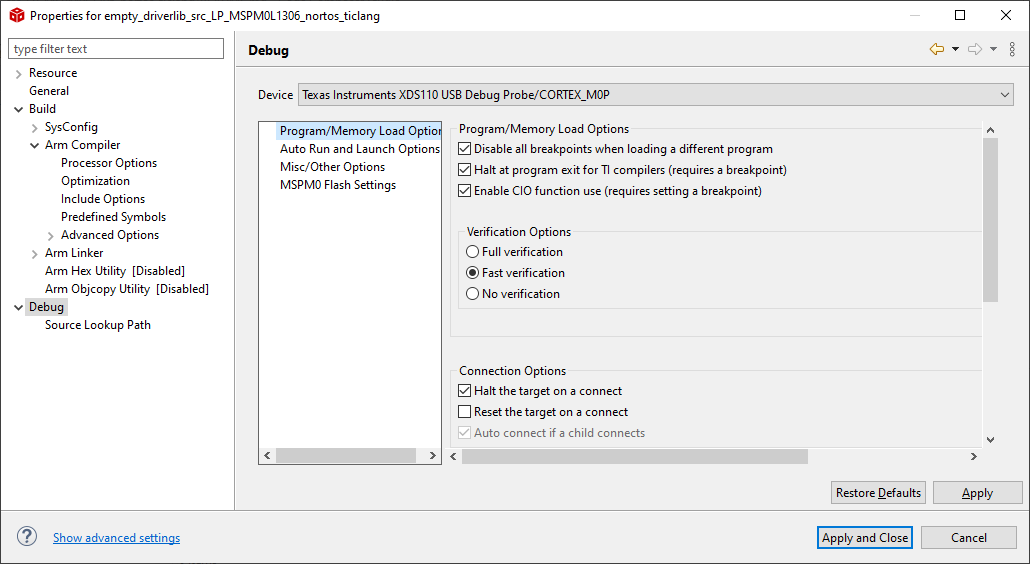Click the help question mark icon
Screen dimensions: 1030x564
27,537
